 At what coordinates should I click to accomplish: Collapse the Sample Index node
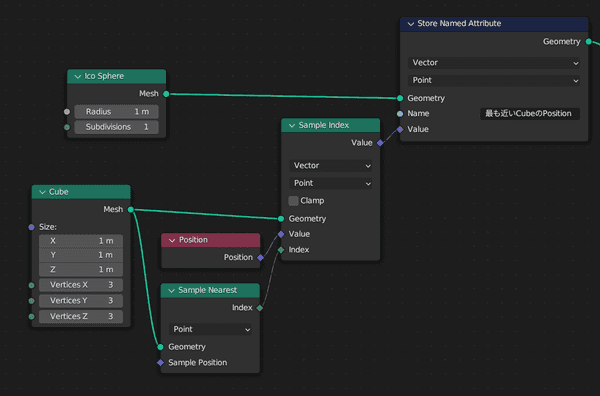292,125
